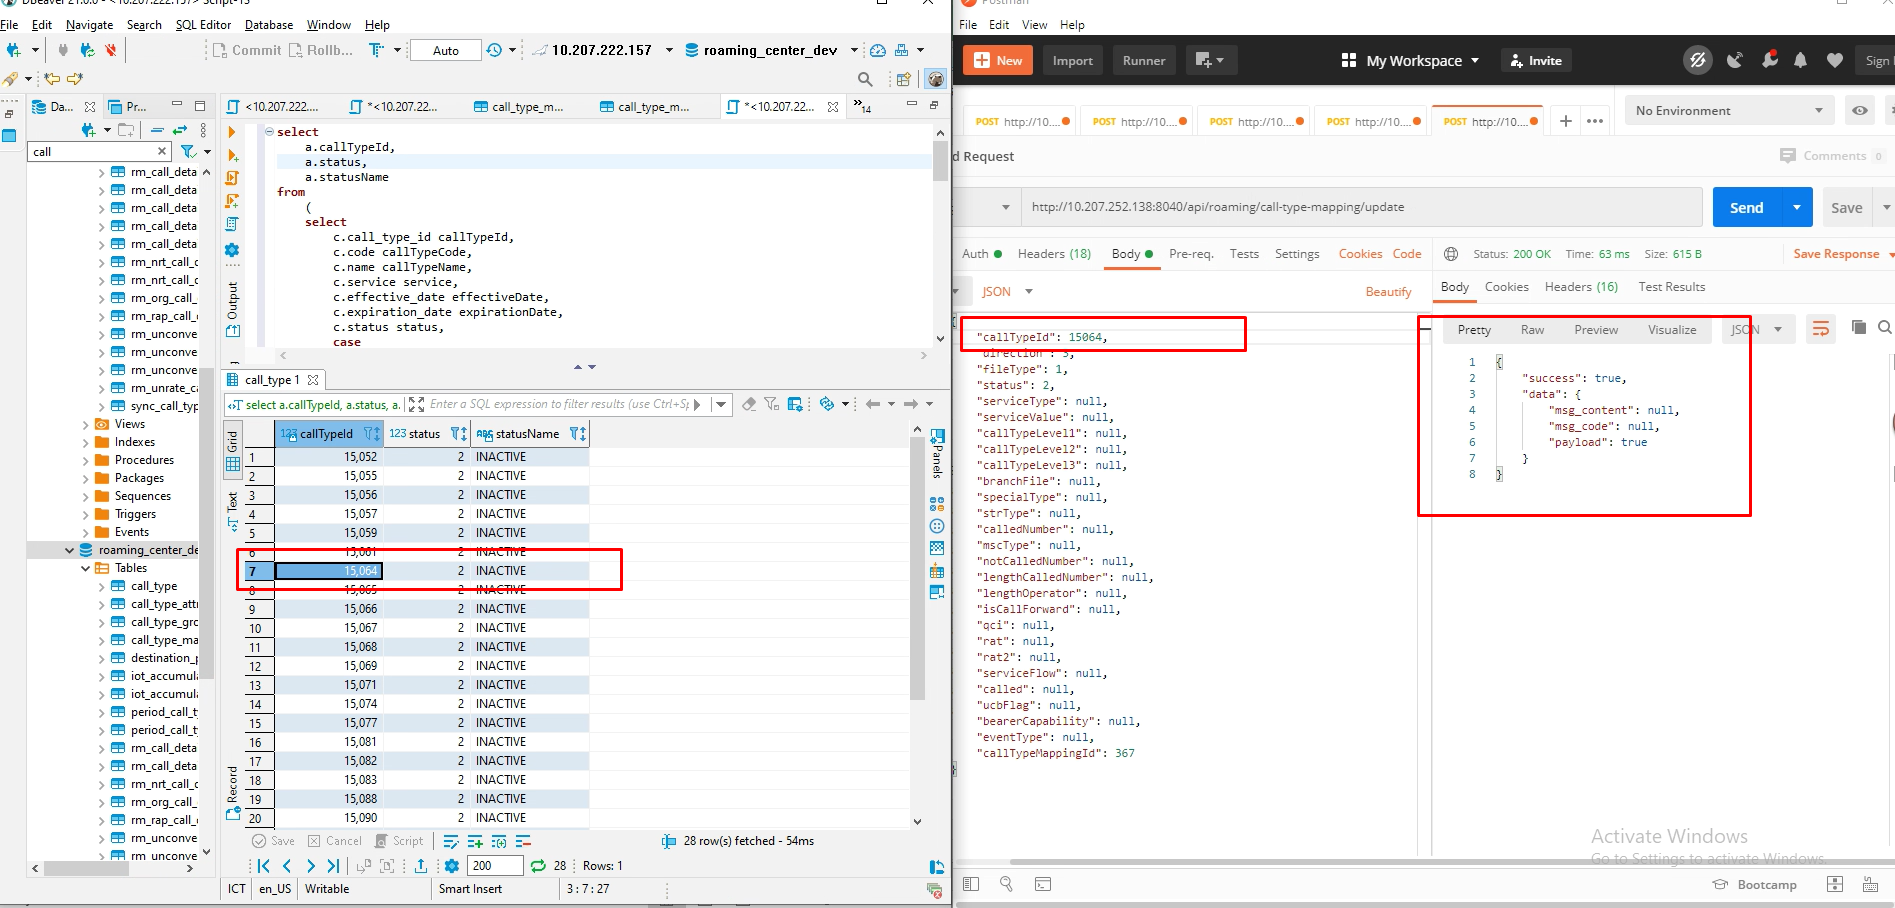Open the My Workspace dropdown
1895x908 pixels.
click(1409, 61)
